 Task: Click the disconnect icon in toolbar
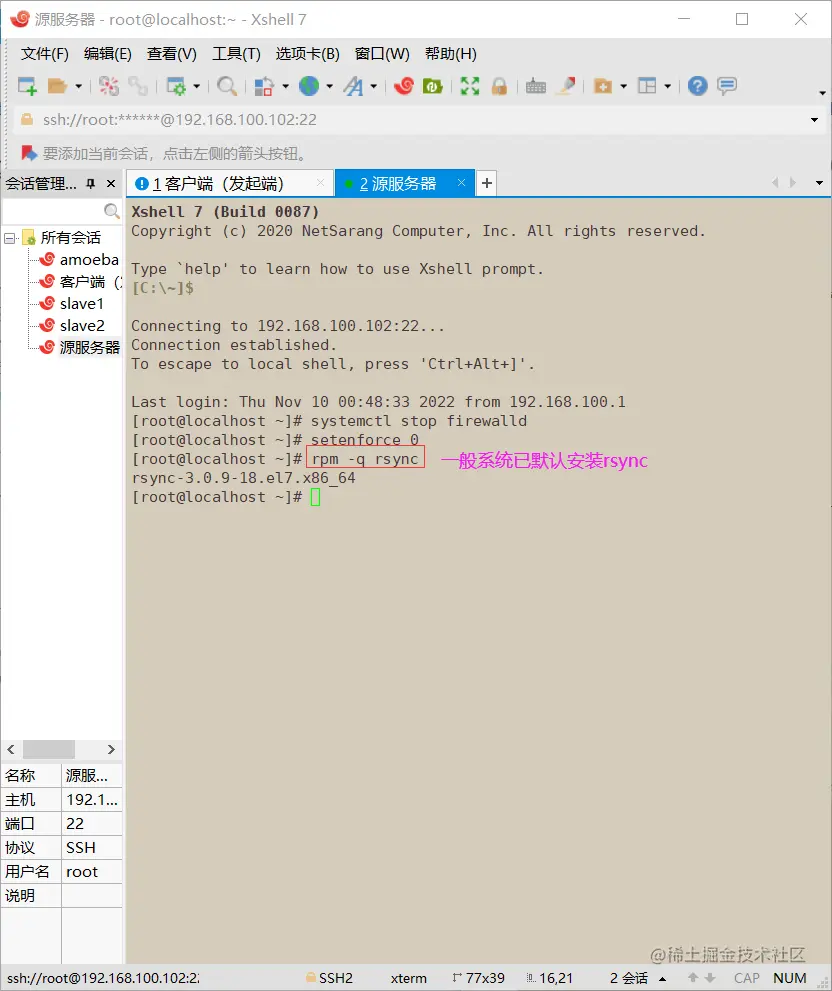tap(108, 86)
